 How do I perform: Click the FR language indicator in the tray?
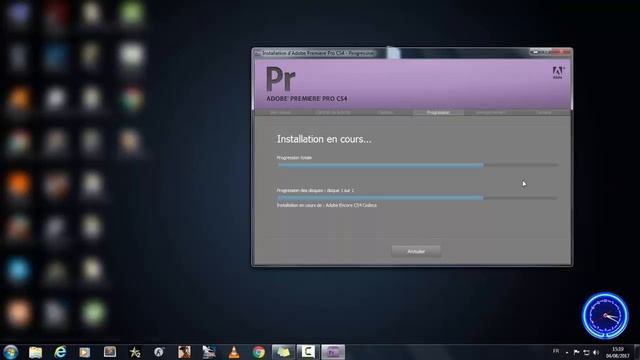[556, 351]
